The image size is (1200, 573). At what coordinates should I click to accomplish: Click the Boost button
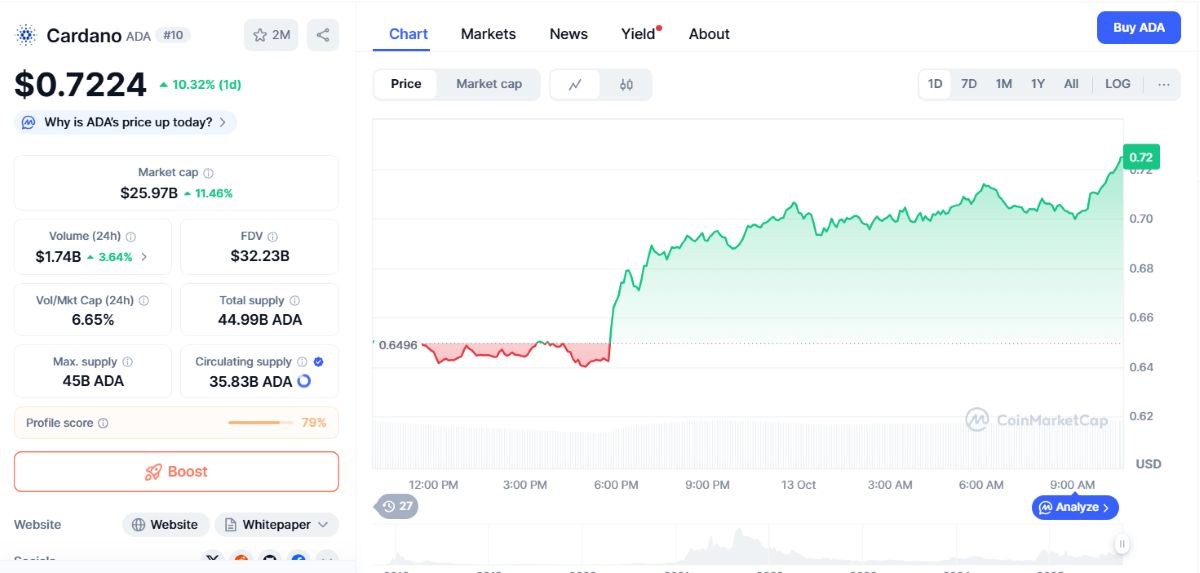pos(176,472)
